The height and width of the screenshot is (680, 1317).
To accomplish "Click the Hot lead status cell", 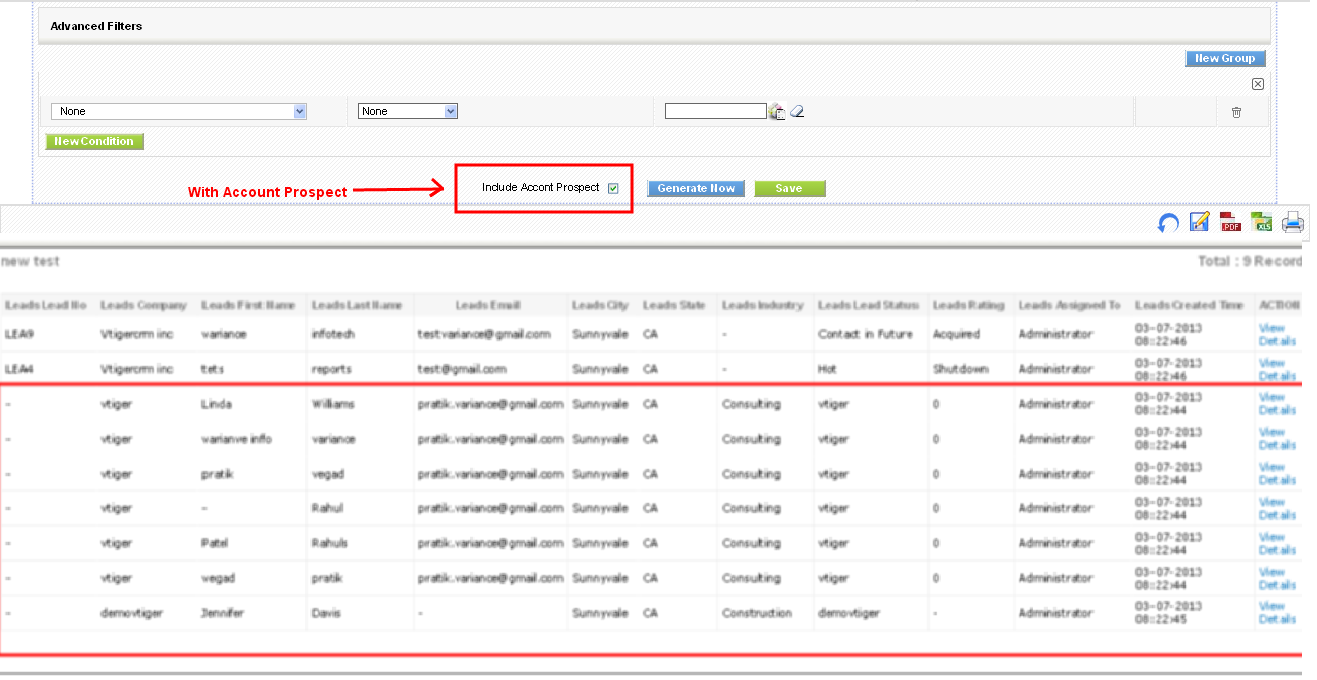I will [827, 369].
